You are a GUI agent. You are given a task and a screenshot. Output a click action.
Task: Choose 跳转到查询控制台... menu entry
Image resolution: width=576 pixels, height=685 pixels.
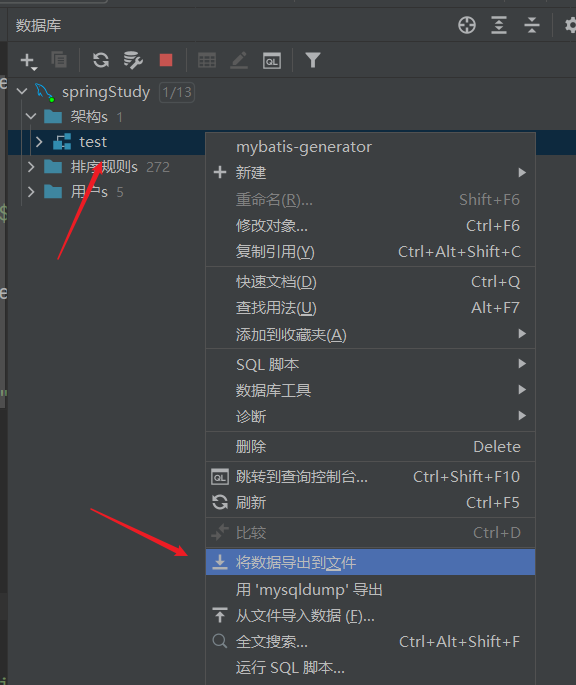click(x=370, y=477)
